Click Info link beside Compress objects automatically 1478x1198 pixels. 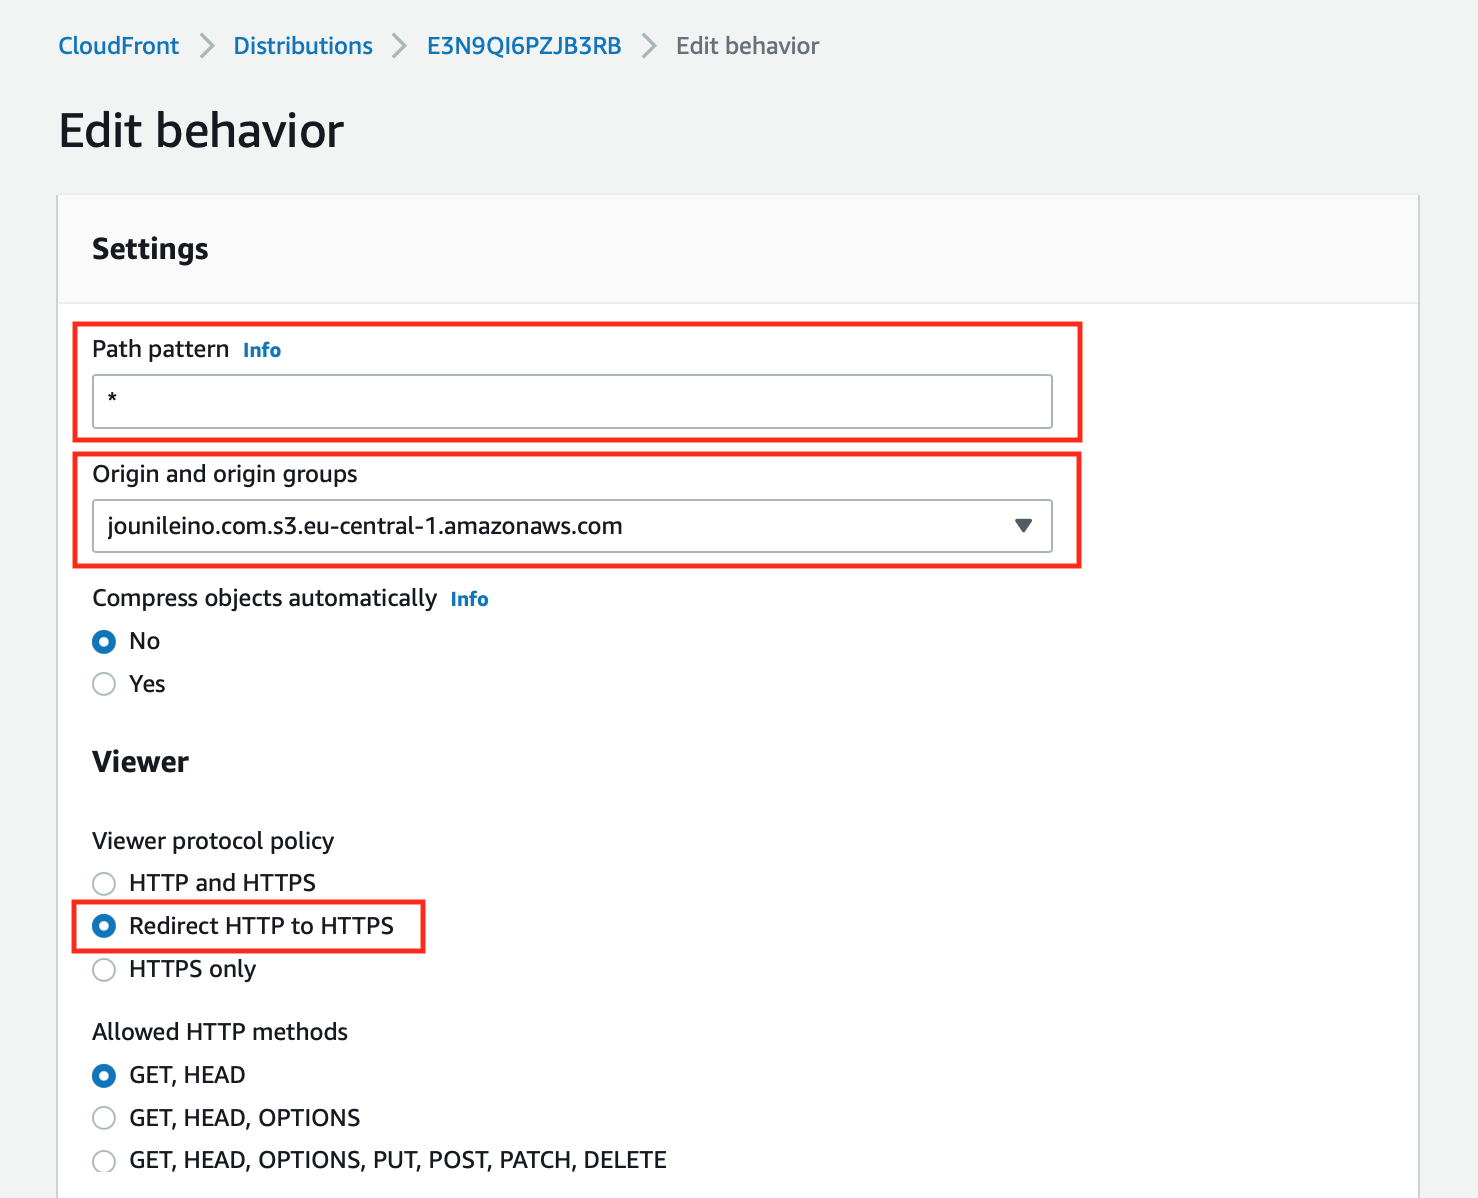(469, 599)
